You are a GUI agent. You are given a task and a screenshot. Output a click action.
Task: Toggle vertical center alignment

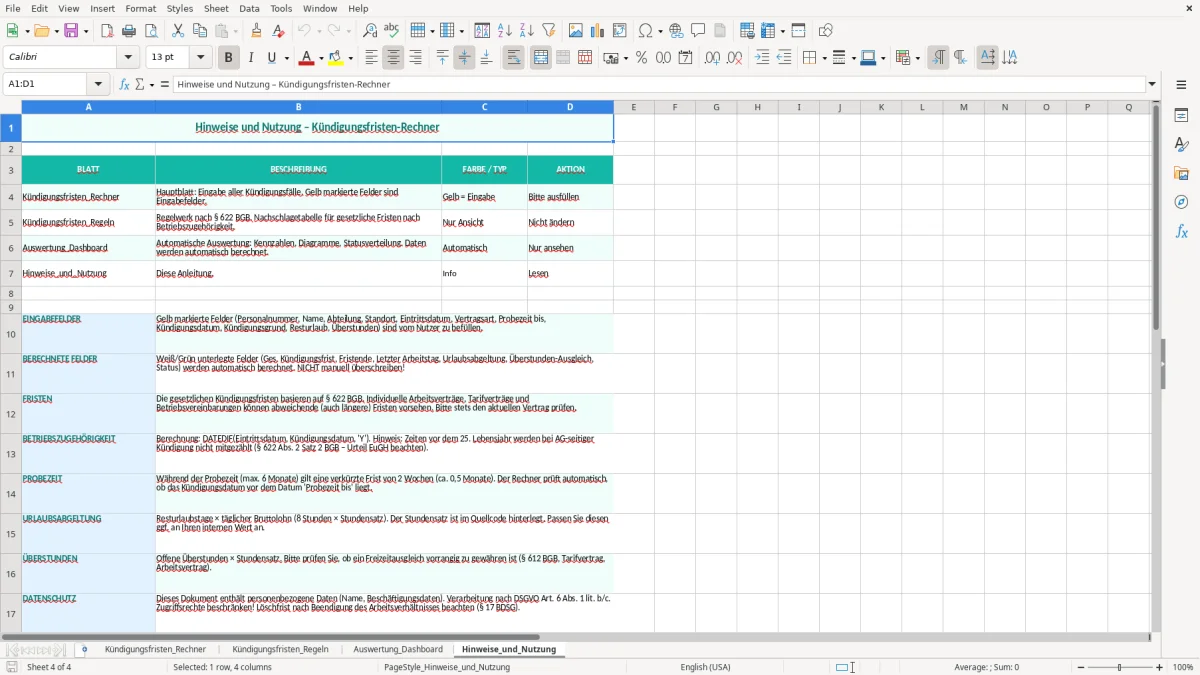(x=464, y=58)
